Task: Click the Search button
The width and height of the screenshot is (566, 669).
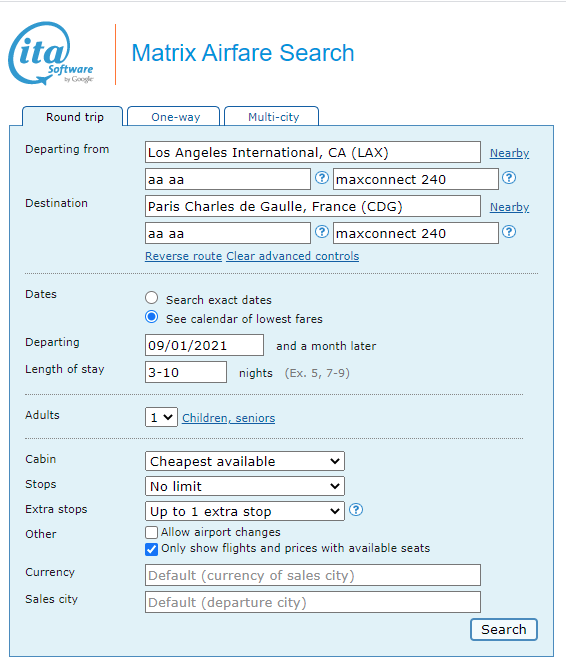Action: click(x=504, y=629)
